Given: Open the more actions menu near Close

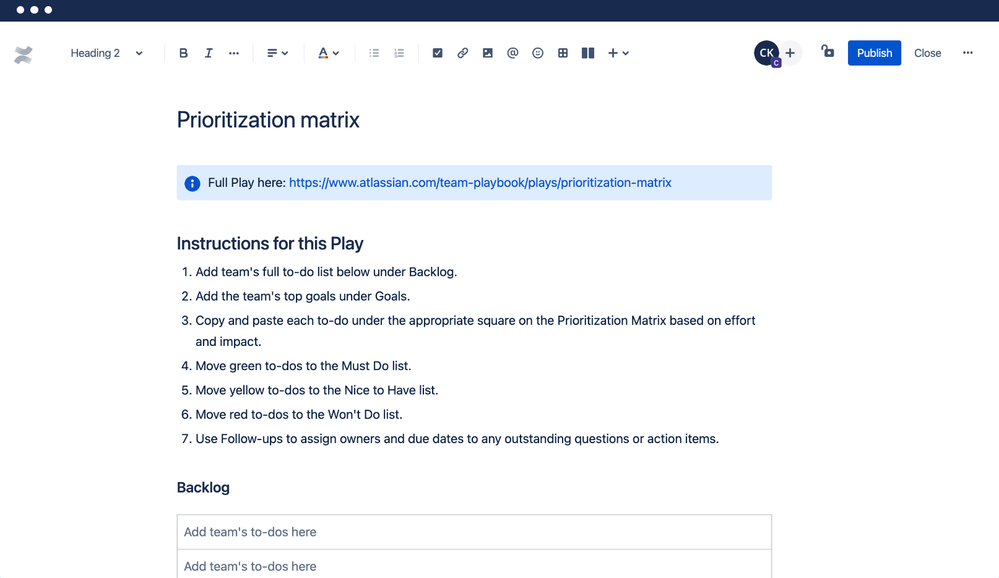Looking at the screenshot, I should coord(966,52).
